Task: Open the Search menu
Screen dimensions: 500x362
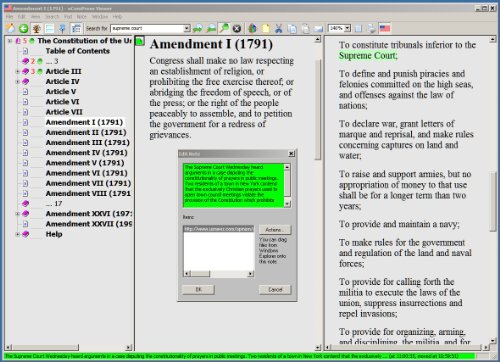Action: pos(52,16)
